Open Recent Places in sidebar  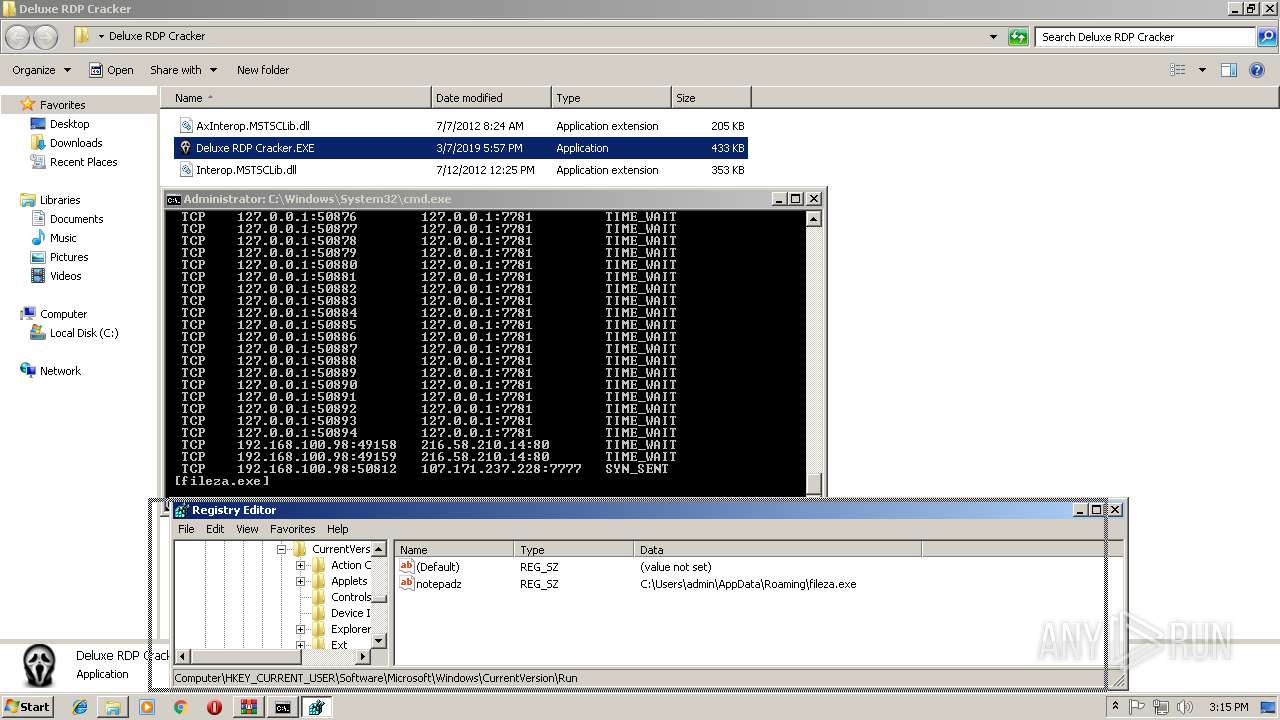(83, 162)
